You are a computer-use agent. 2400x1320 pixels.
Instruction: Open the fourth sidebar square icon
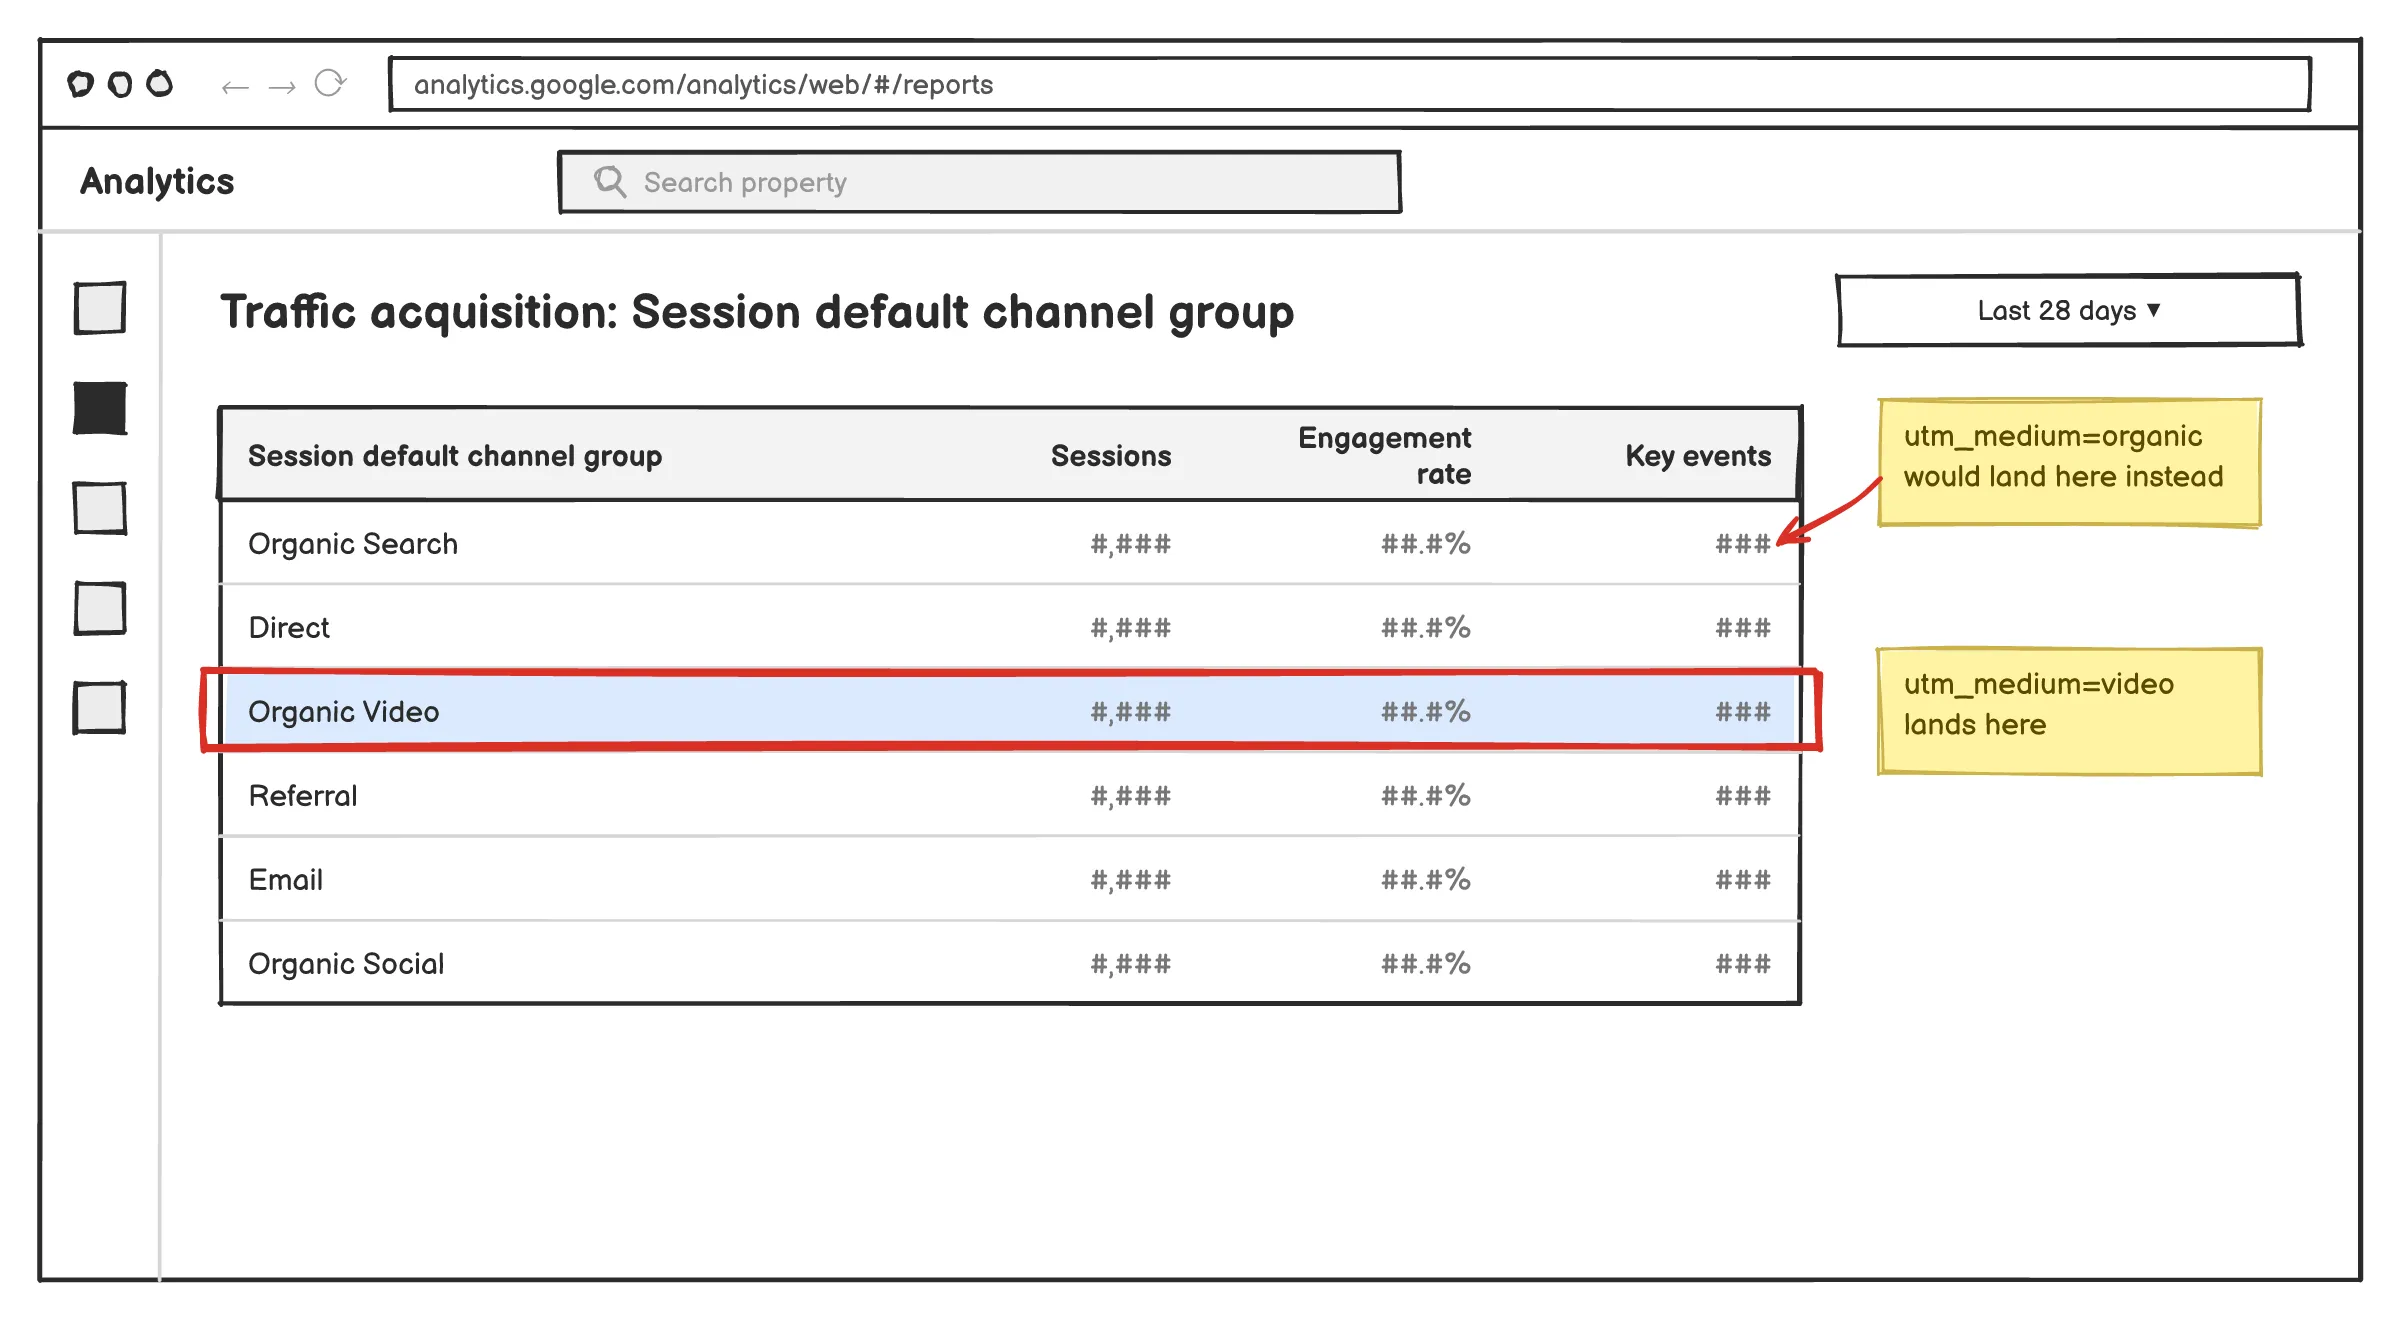(100, 608)
